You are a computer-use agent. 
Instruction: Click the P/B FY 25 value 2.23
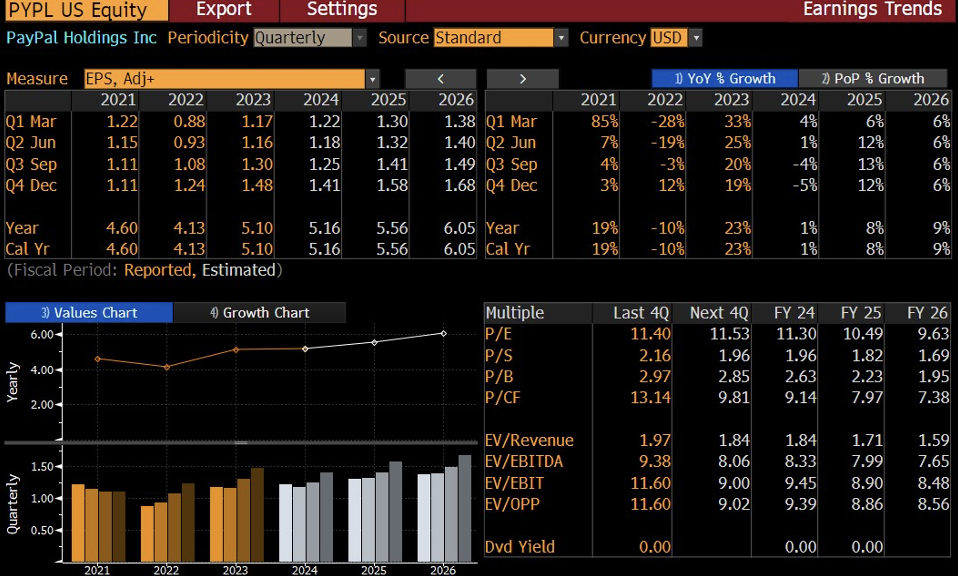point(867,377)
